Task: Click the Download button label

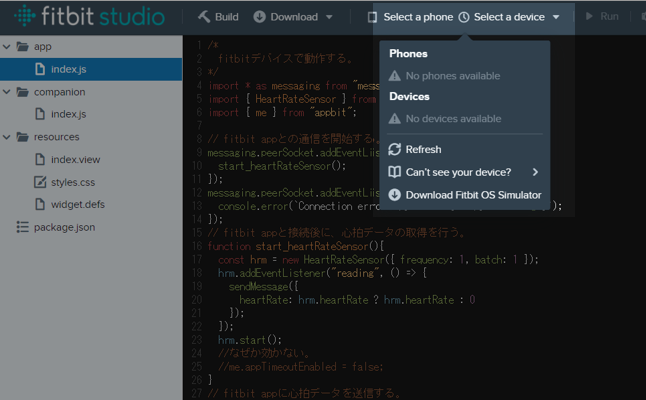Action: pyautogui.click(x=294, y=17)
